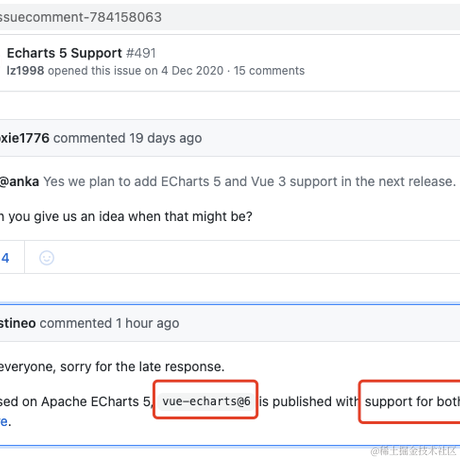The image size is (460, 460).
Task: Click the highlighted 'support for both' text
Action: pos(412,402)
